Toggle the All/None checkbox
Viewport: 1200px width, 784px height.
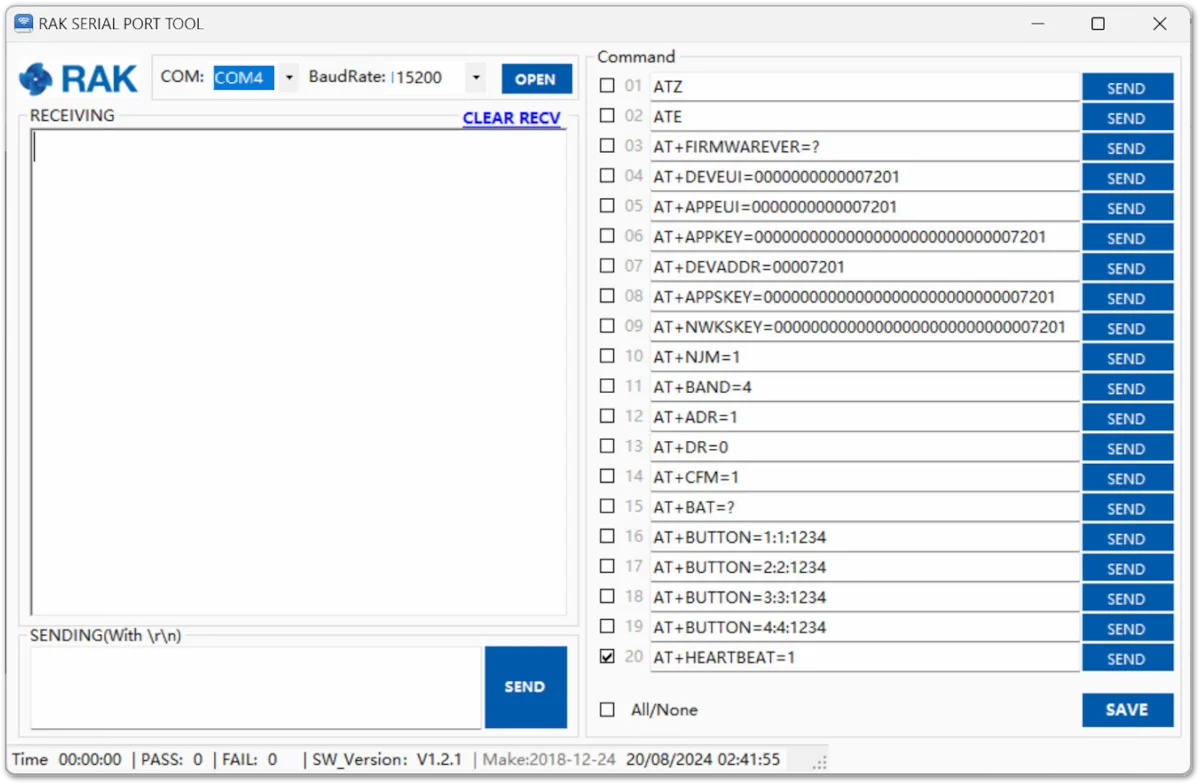point(607,710)
